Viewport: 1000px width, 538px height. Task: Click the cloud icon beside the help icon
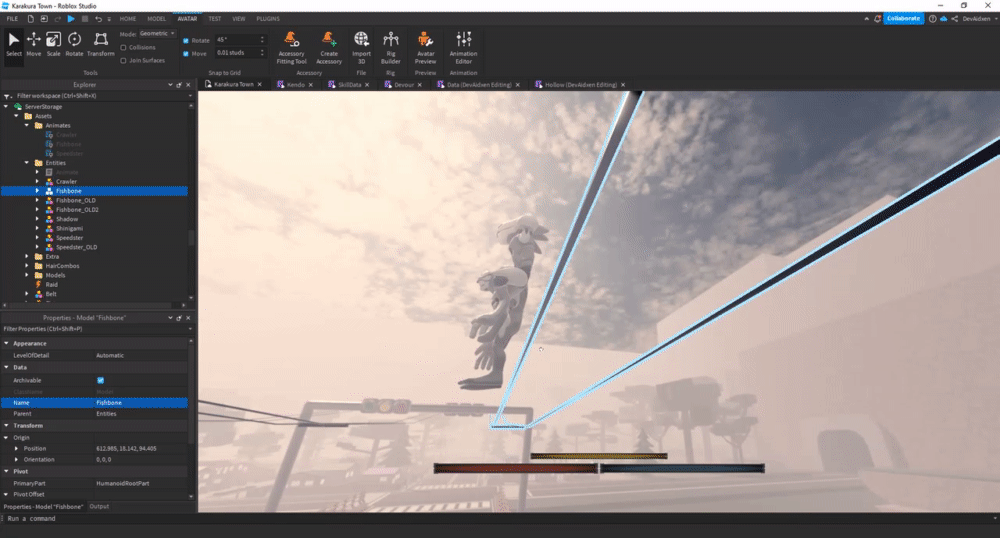click(944, 18)
